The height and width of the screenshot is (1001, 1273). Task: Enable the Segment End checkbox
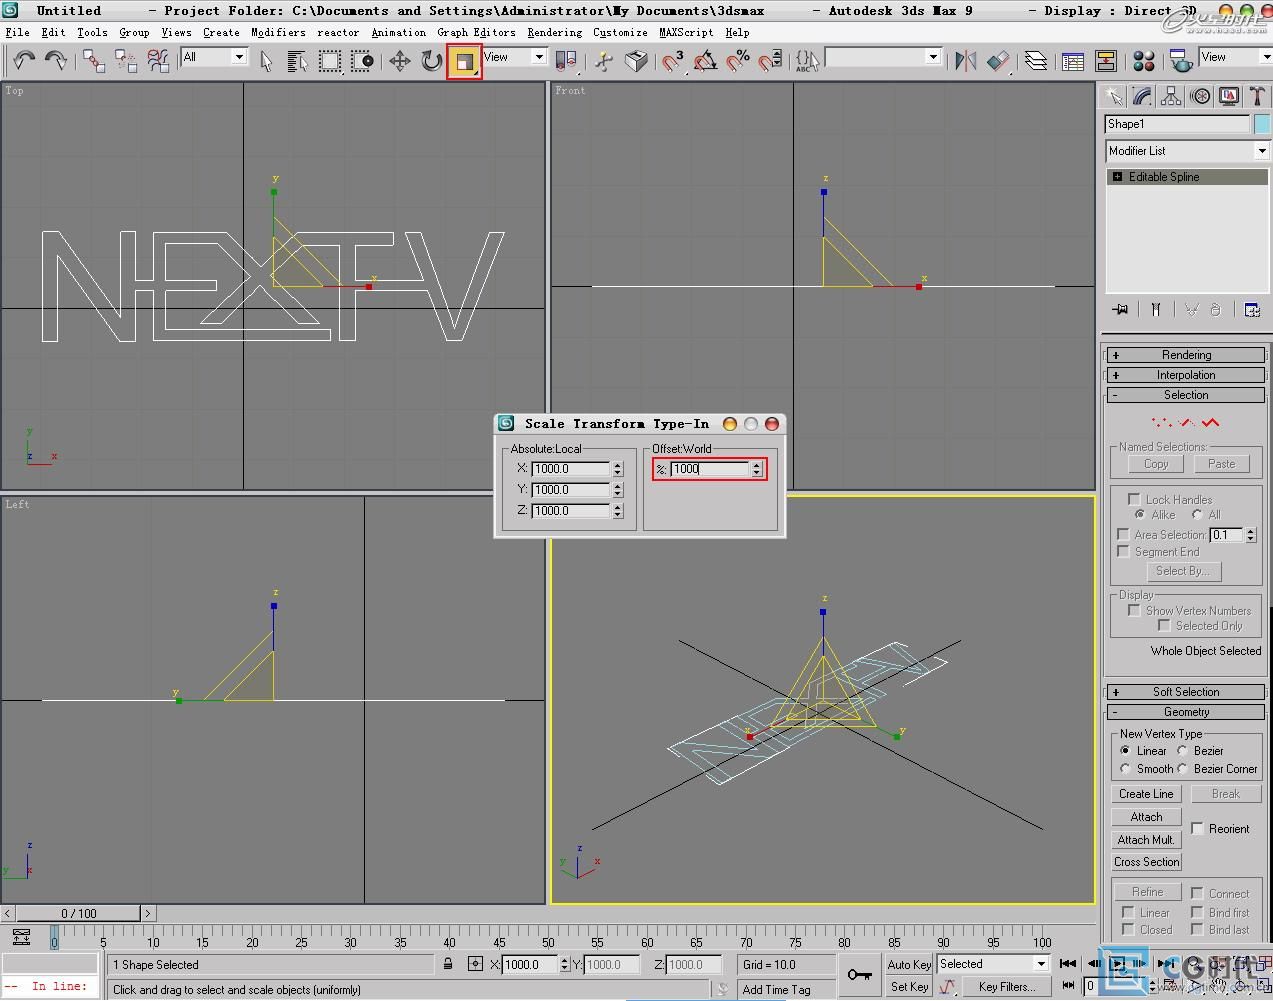1123,551
